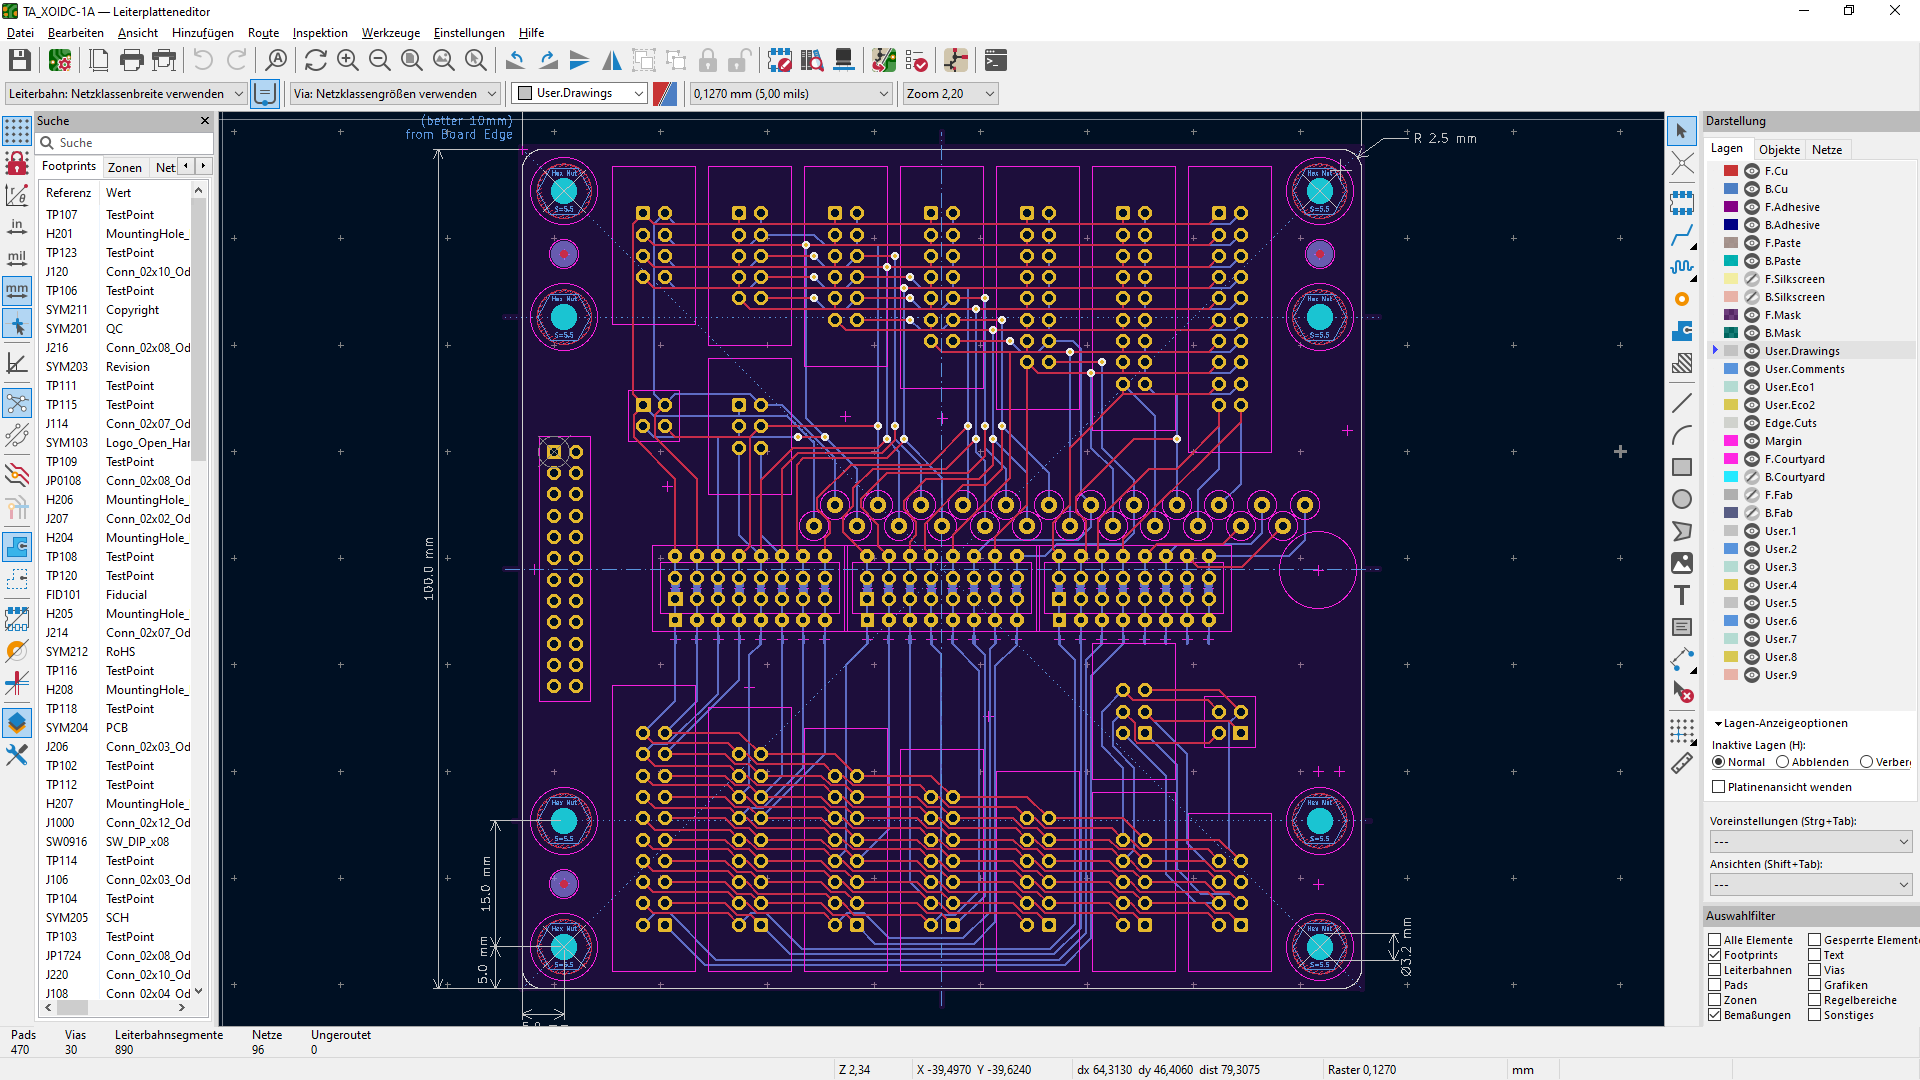
Task: Click the Scripting console icon
Action: 995,61
